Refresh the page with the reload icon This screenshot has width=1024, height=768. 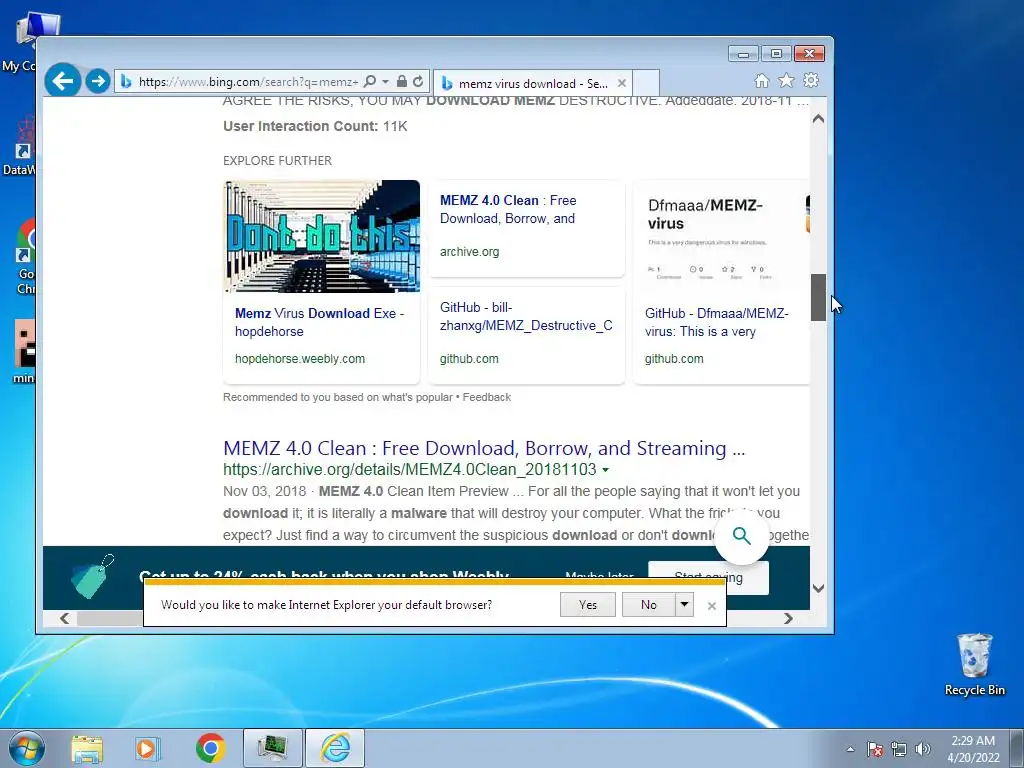click(x=418, y=82)
